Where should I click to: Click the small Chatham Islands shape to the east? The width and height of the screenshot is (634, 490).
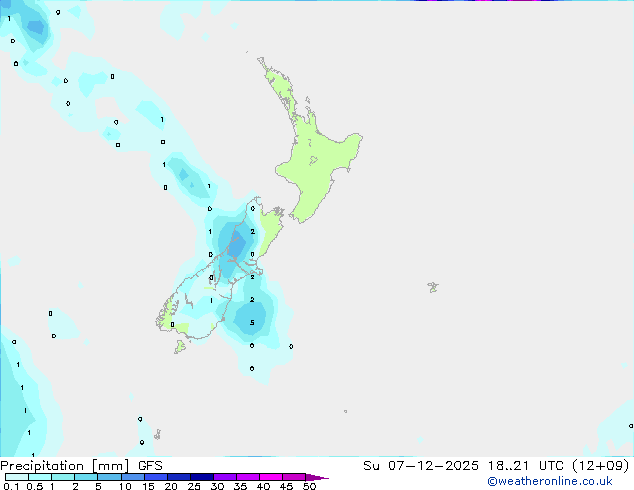433,287
